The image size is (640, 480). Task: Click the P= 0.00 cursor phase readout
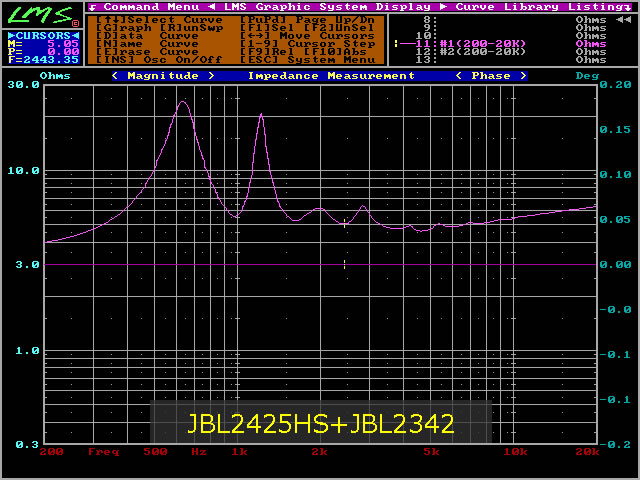[43, 52]
